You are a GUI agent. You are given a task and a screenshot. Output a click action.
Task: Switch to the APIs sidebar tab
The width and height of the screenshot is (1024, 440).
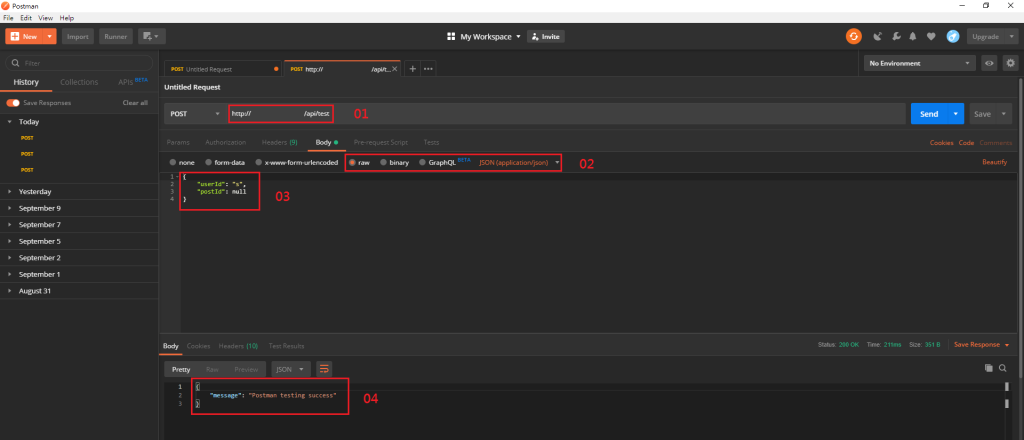(x=133, y=82)
